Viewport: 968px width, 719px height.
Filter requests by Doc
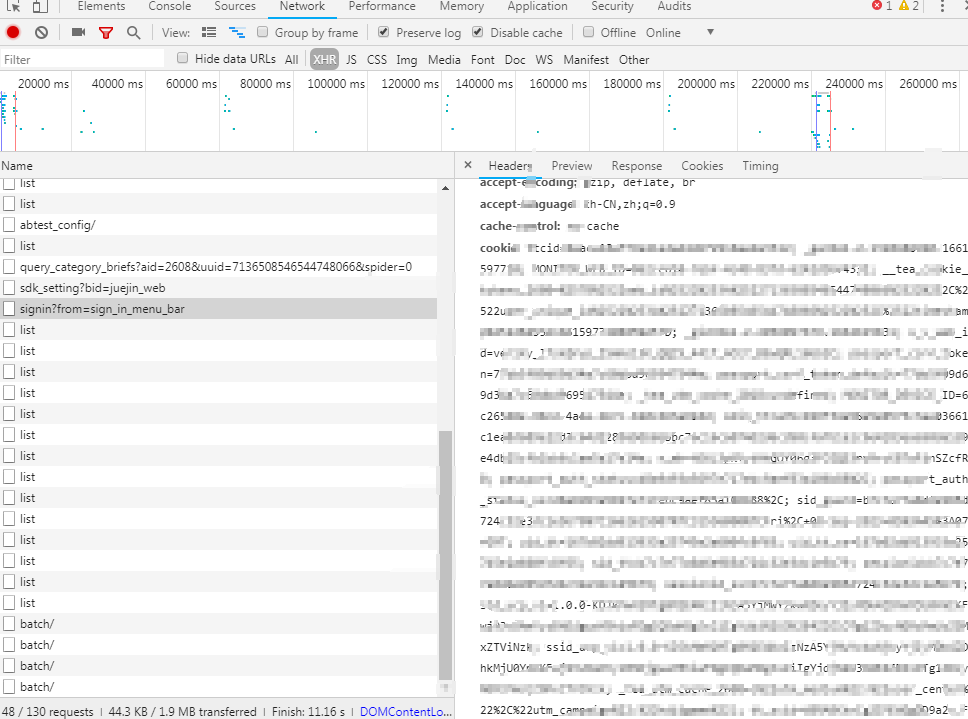(515, 59)
